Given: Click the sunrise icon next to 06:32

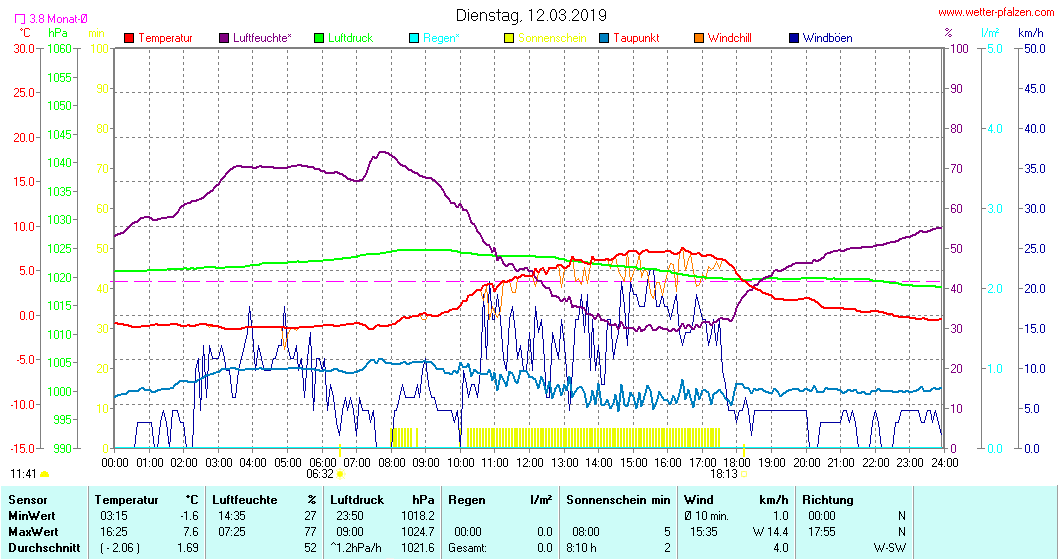Looking at the screenshot, I should [x=340, y=474].
